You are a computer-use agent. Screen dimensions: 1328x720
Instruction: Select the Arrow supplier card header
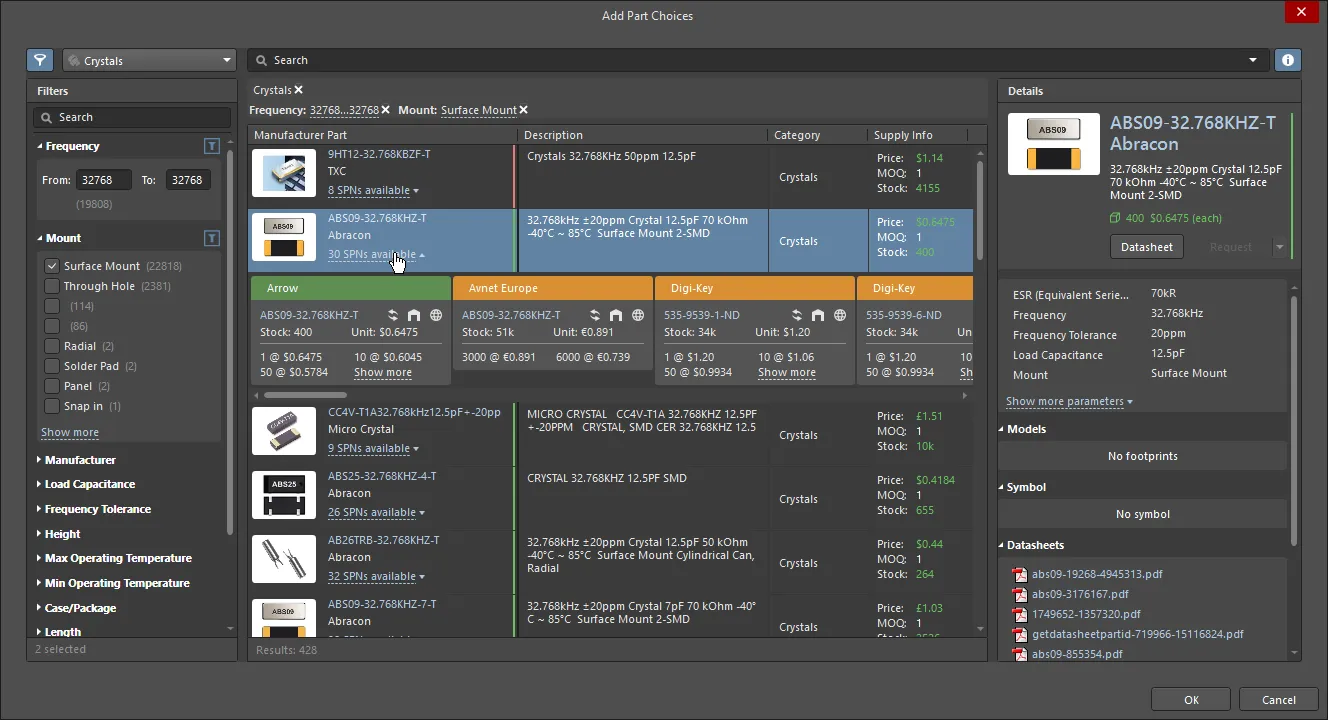350,288
